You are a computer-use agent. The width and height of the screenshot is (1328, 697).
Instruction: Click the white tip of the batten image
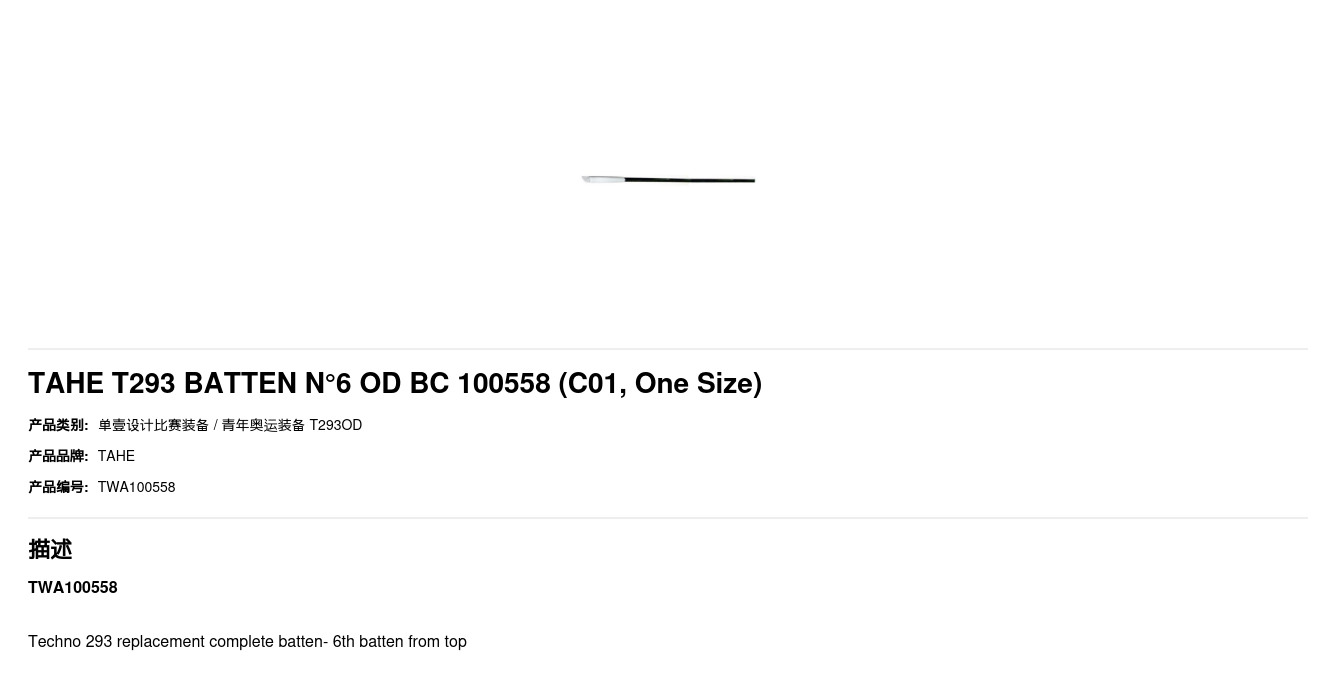[x=601, y=179]
